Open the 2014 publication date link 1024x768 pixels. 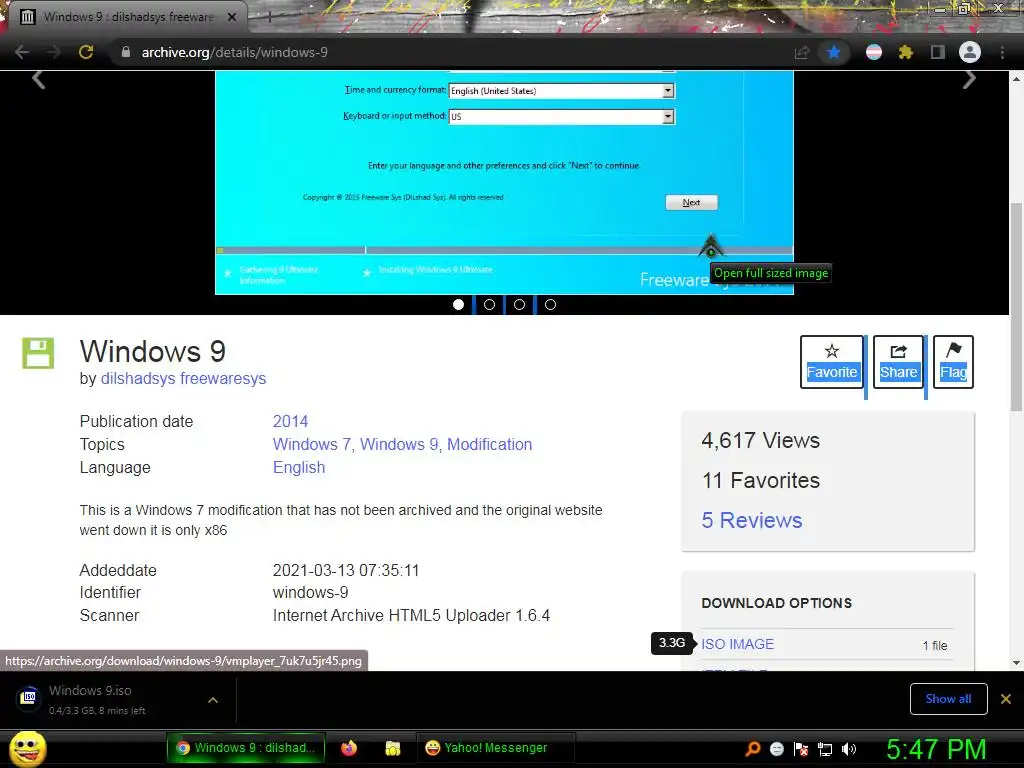pos(290,421)
